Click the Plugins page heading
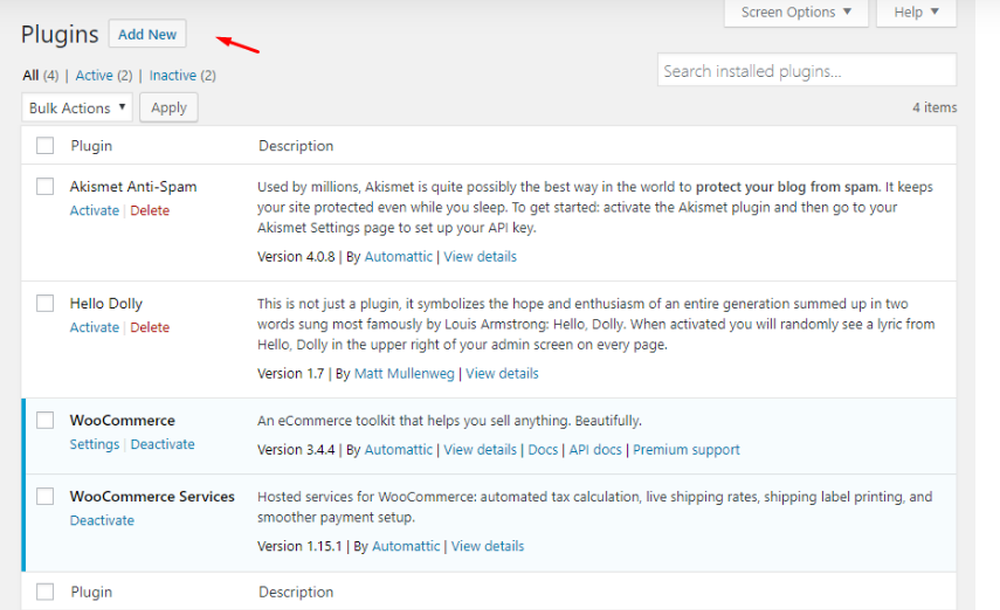The width and height of the screenshot is (1000, 610). pyautogui.click(x=60, y=34)
